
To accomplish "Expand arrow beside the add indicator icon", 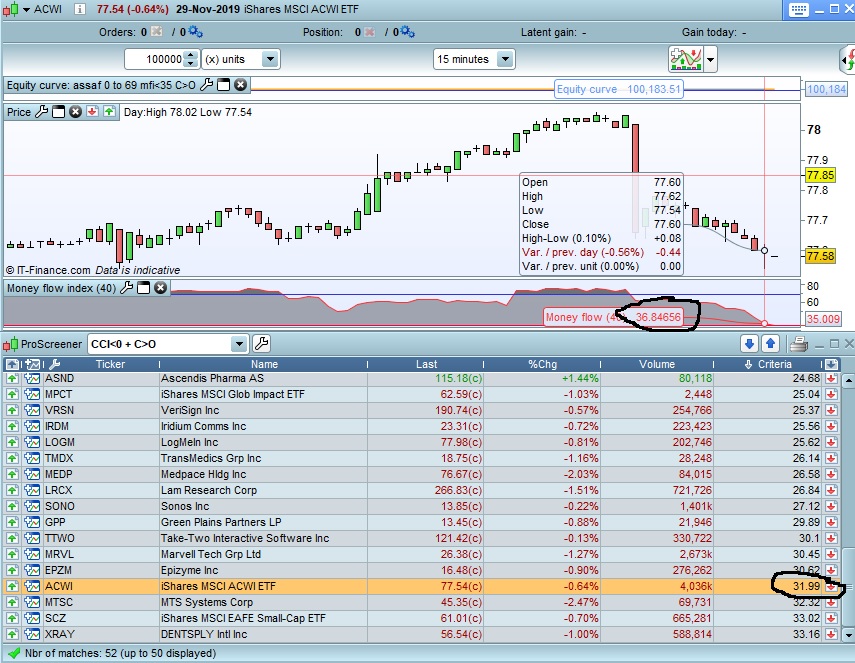I will pyautogui.click(x=710, y=59).
